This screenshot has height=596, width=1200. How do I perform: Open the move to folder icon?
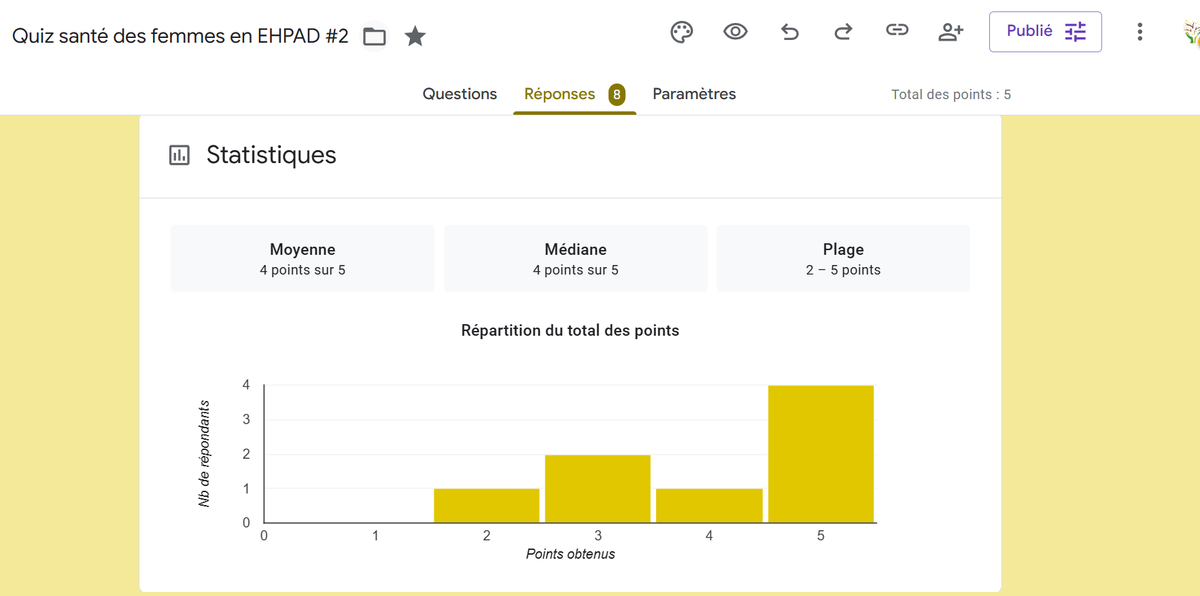pyautogui.click(x=374, y=37)
